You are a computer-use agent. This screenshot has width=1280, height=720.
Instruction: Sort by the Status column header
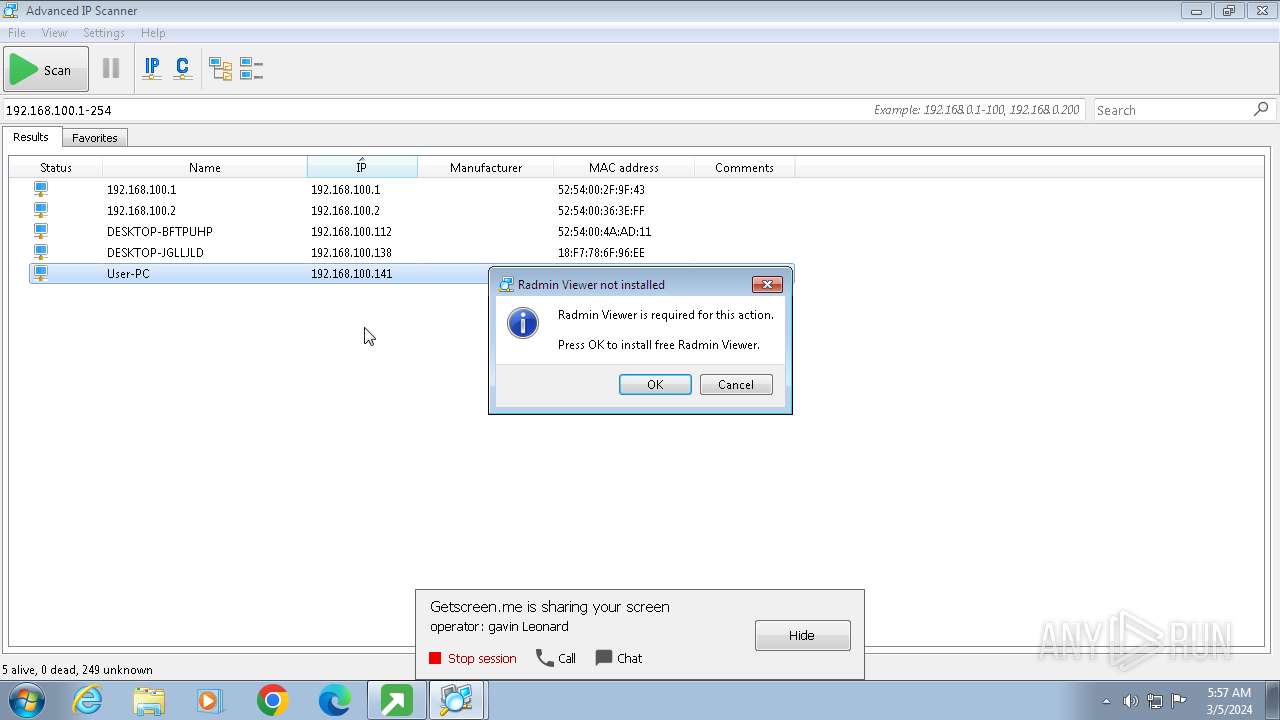(x=56, y=167)
